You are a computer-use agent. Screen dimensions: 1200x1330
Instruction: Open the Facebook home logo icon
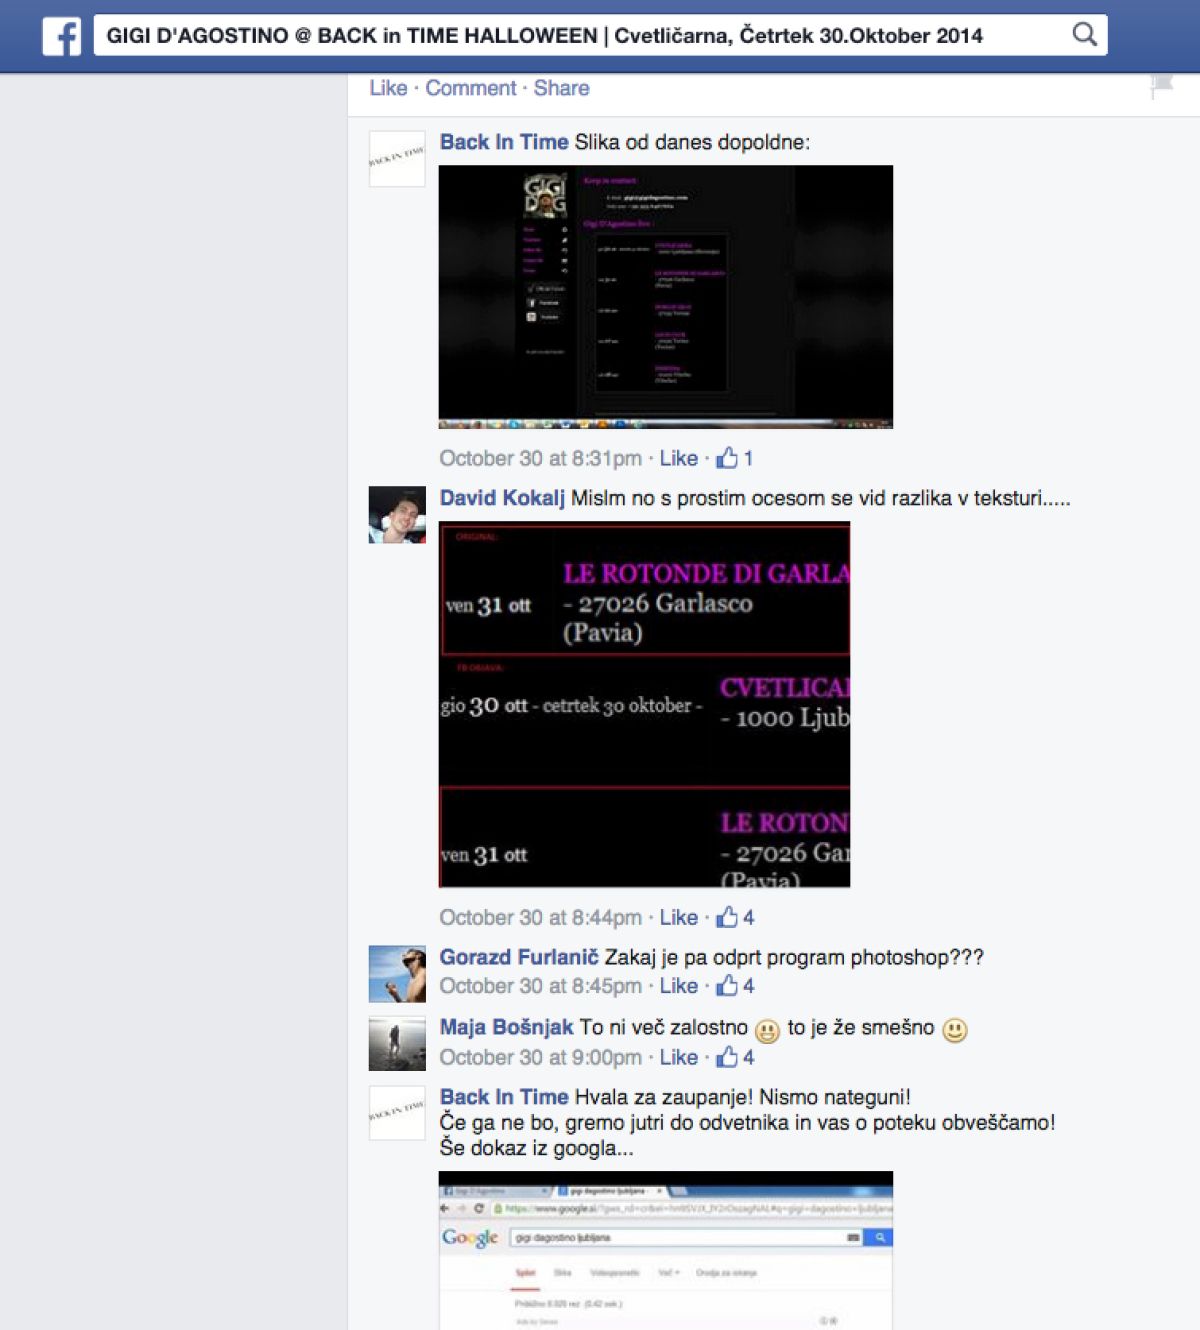[62, 36]
